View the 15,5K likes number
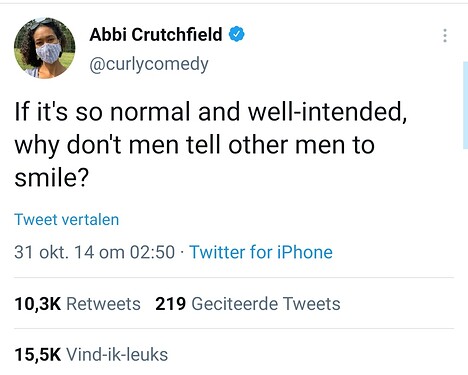 [38, 354]
